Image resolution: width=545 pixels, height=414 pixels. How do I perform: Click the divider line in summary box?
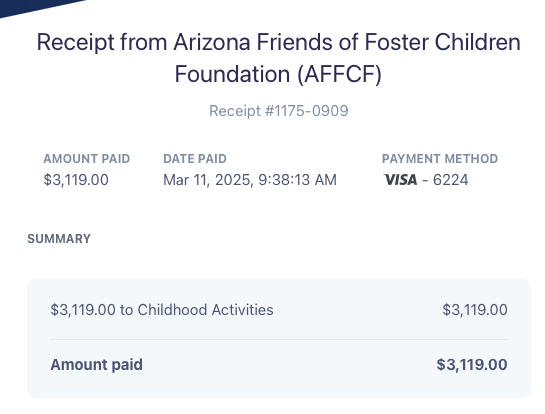[x=279, y=339]
